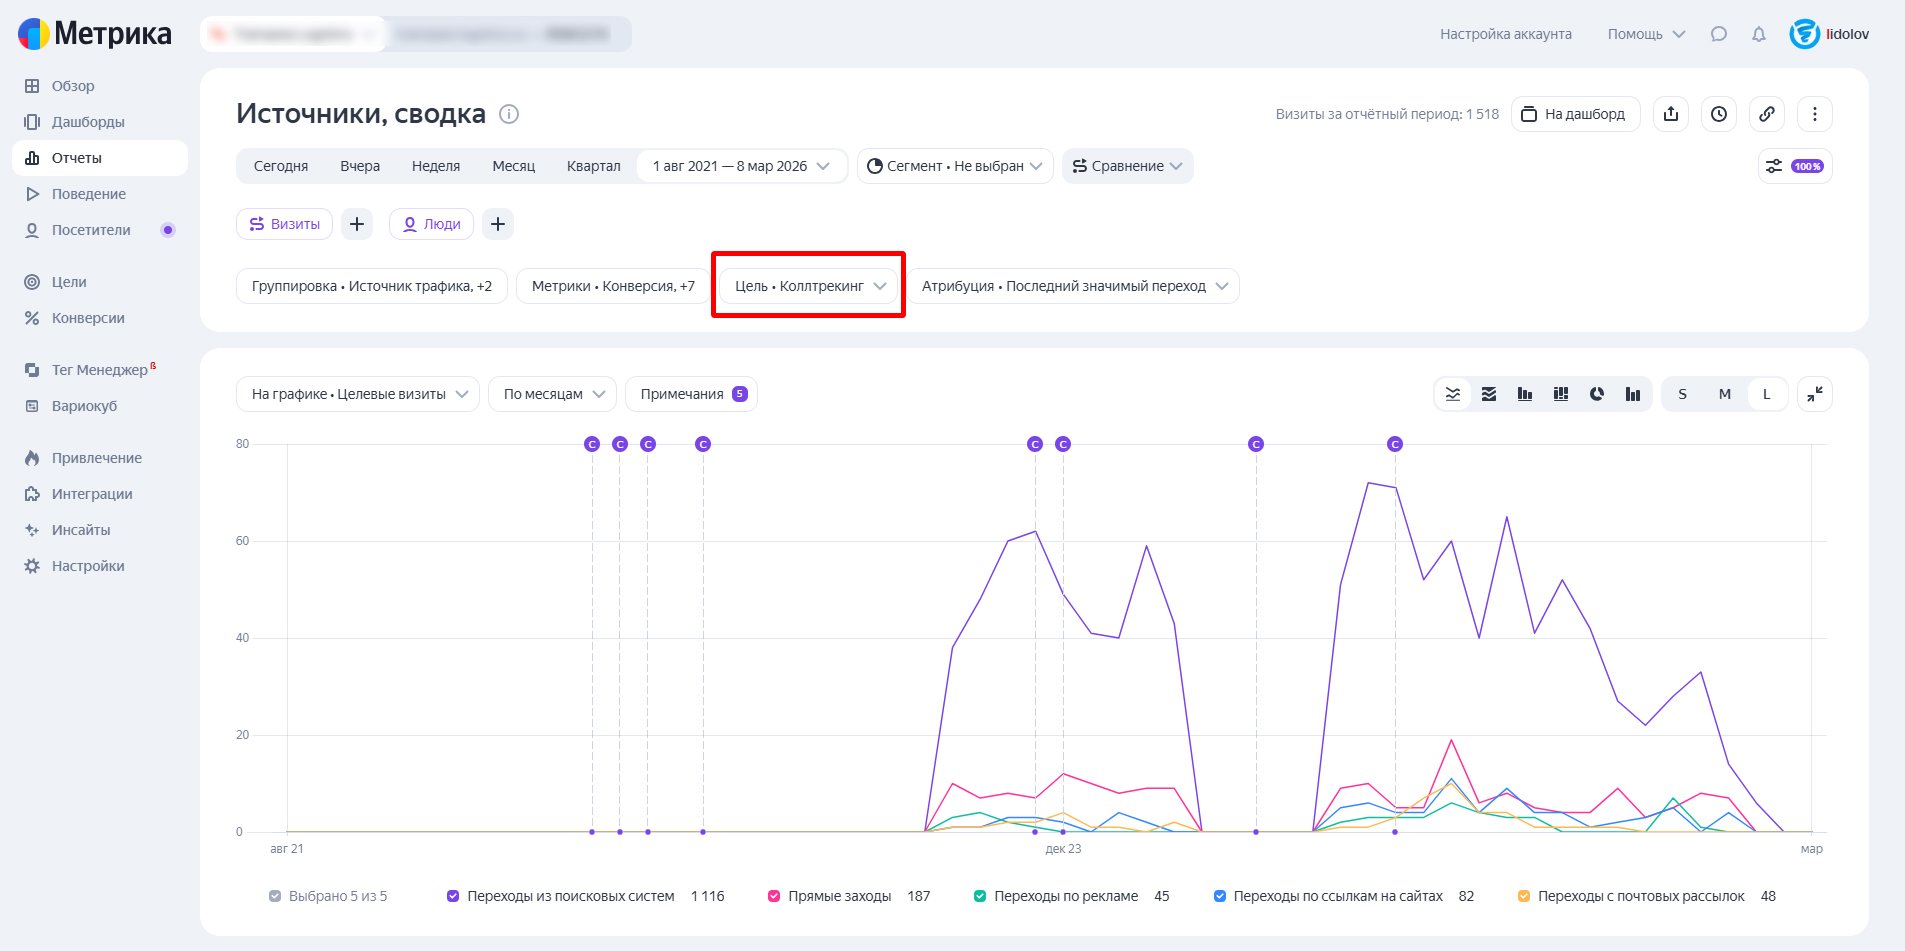Open the clock history icon
The height and width of the screenshot is (951, 1905).
[1719, 114]
